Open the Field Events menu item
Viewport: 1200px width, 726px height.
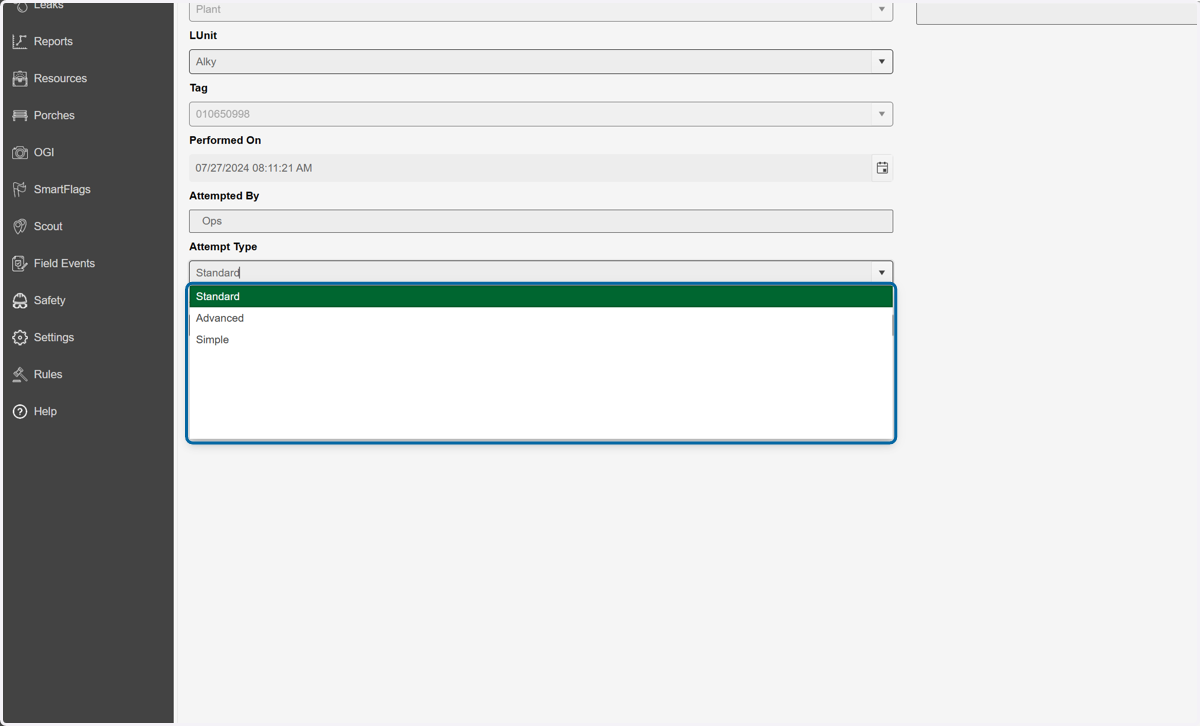click(64, 263)
